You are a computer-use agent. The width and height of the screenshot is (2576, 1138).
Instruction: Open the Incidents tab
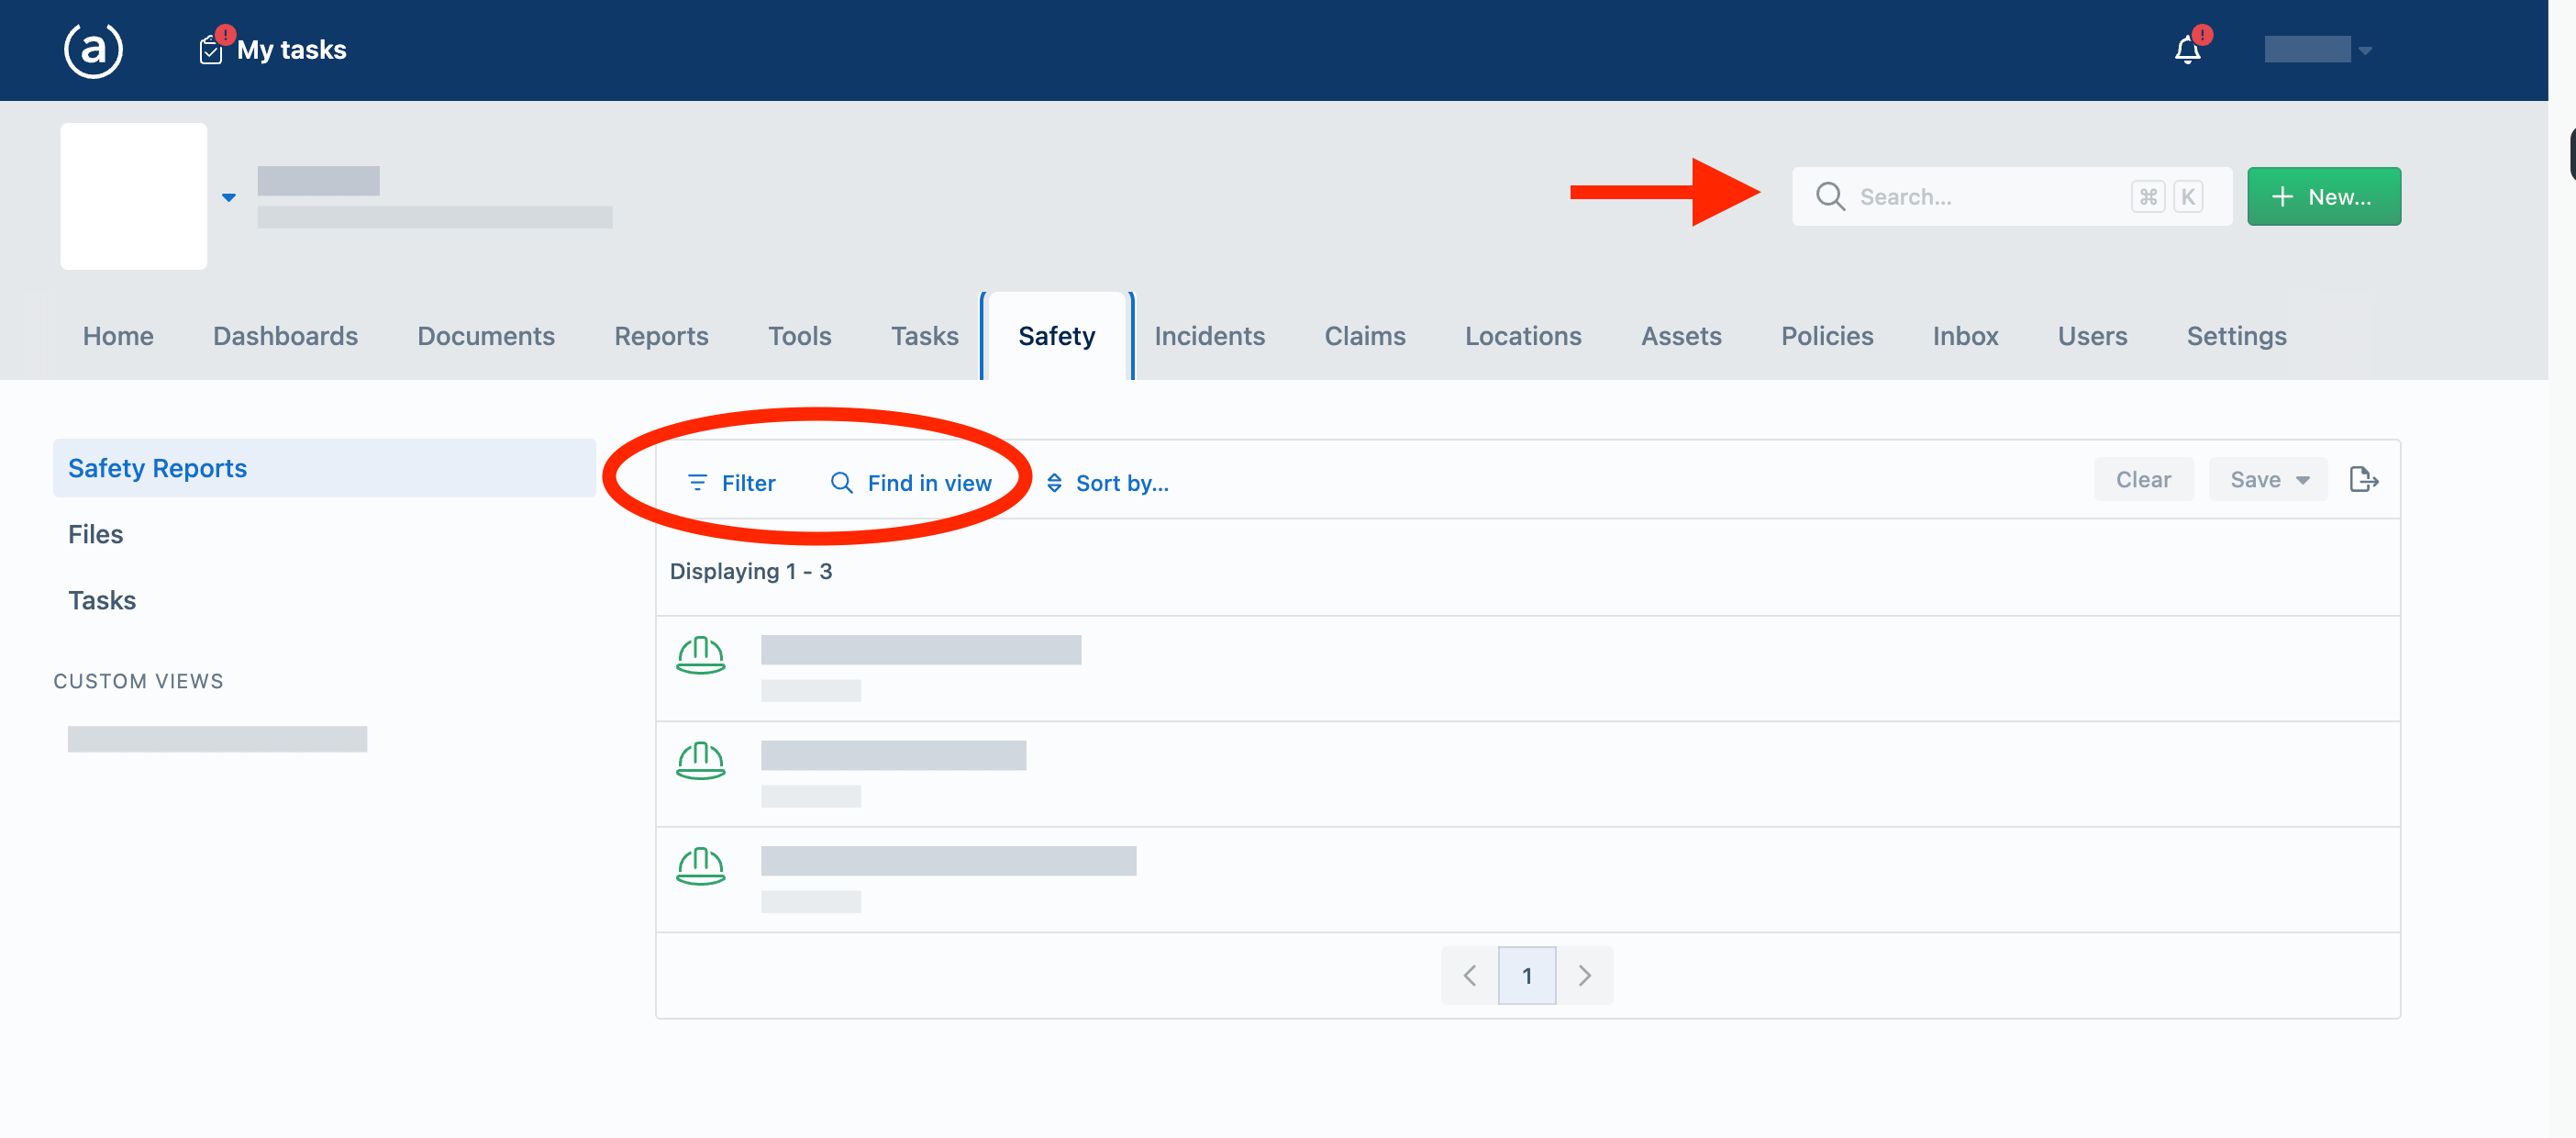(x=1209, y=336)
